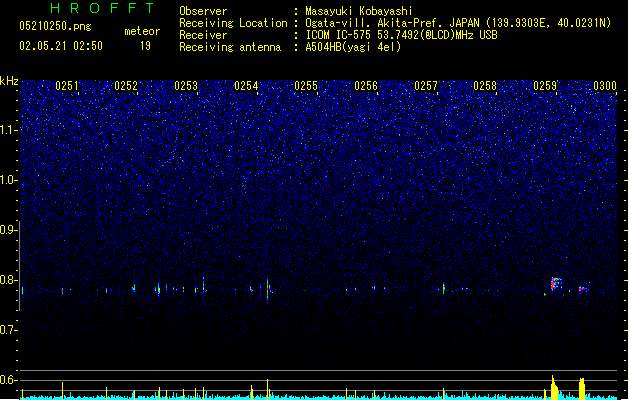This screenshot has width=629, height=400.
Task: Click the wide yellow power bar below 0259
Action: click(x=554, y=388)
